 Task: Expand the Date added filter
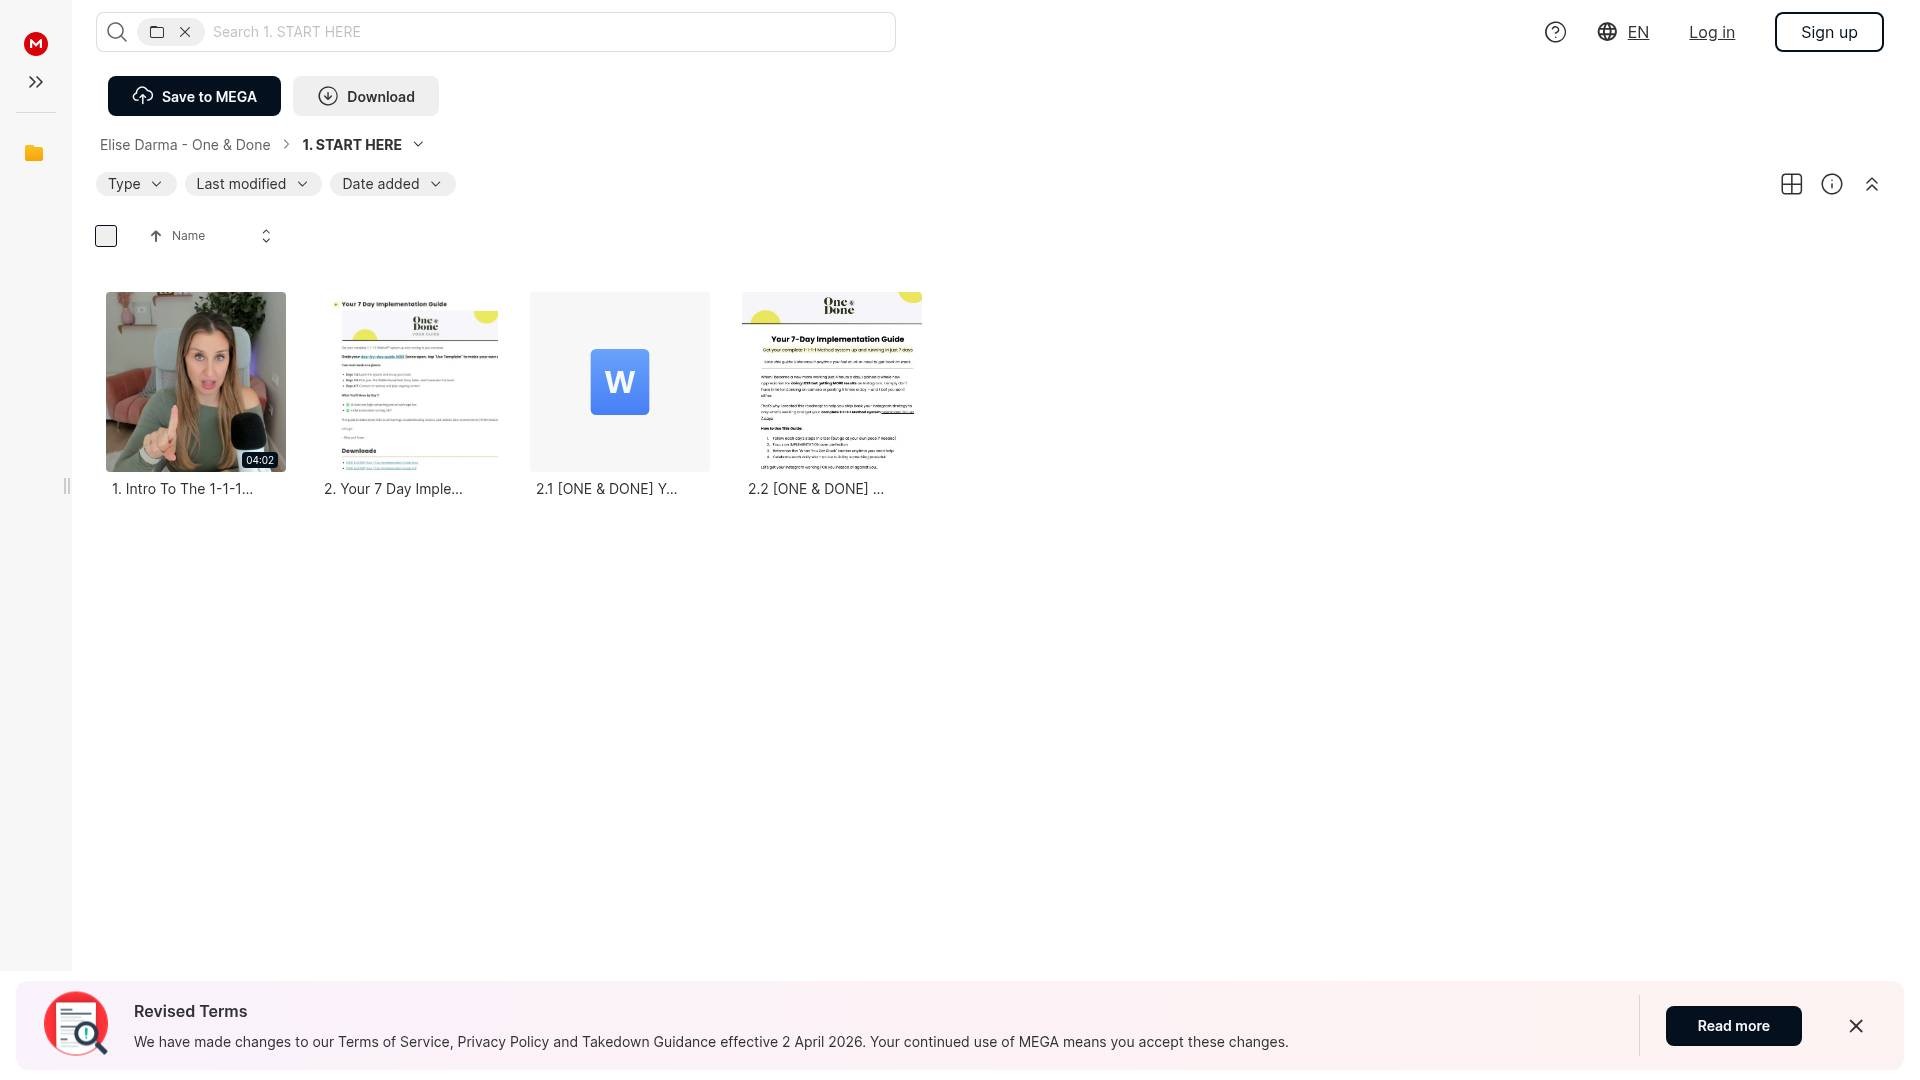tap(392, 184)
